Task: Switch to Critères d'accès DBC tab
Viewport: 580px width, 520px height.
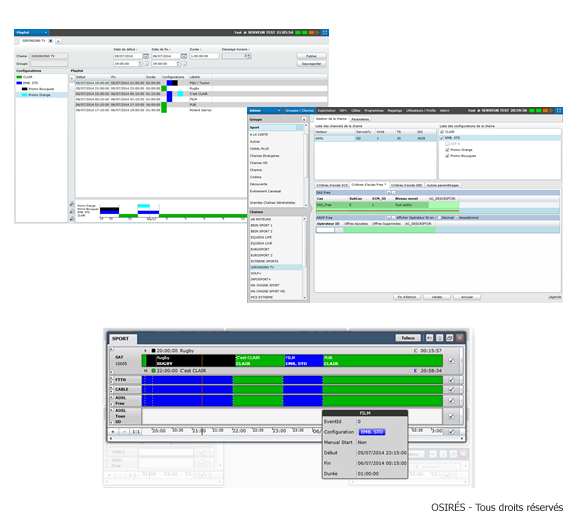Action: tap(407, 185)
